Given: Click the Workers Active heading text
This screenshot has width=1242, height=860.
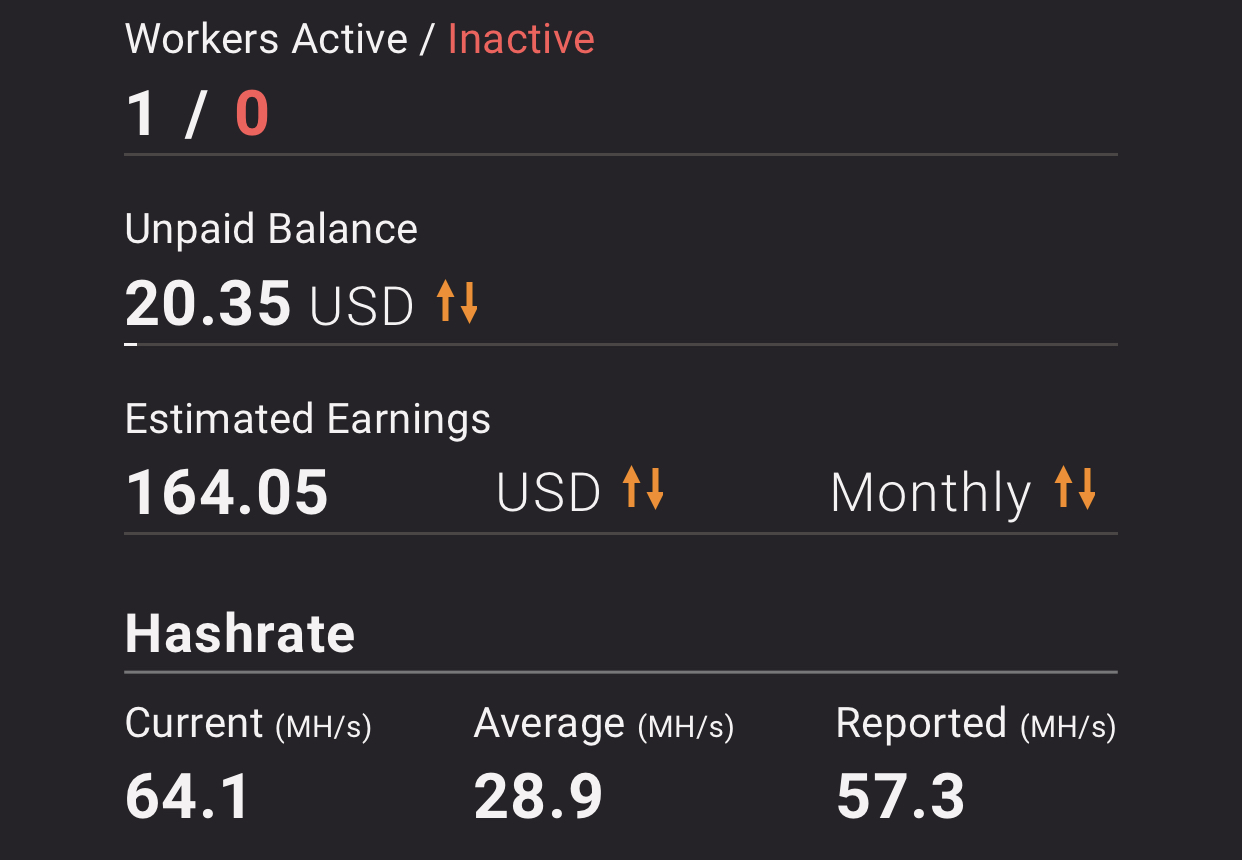Looking at the screenshot, I should [x=266, y=39].
